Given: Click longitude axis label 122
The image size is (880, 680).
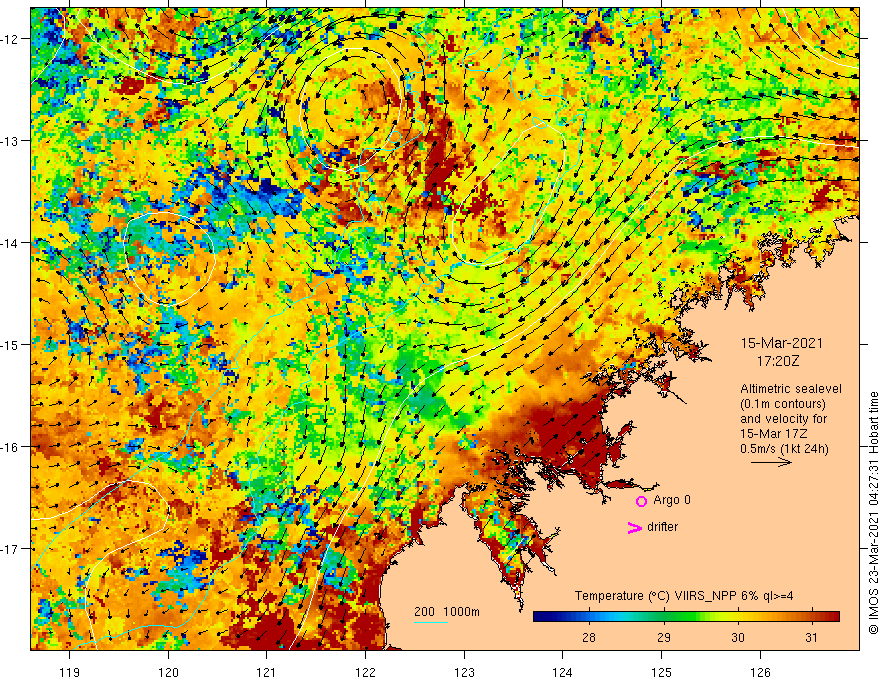Looking at the screenshot, I should tap(365, 672).
